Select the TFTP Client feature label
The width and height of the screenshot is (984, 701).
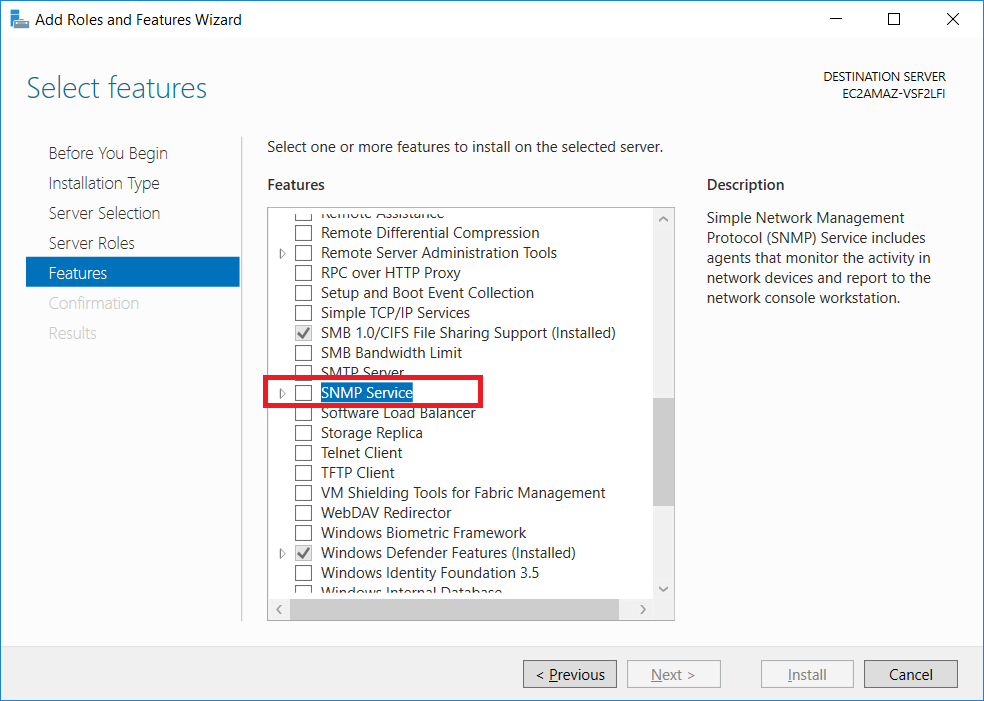358,473
